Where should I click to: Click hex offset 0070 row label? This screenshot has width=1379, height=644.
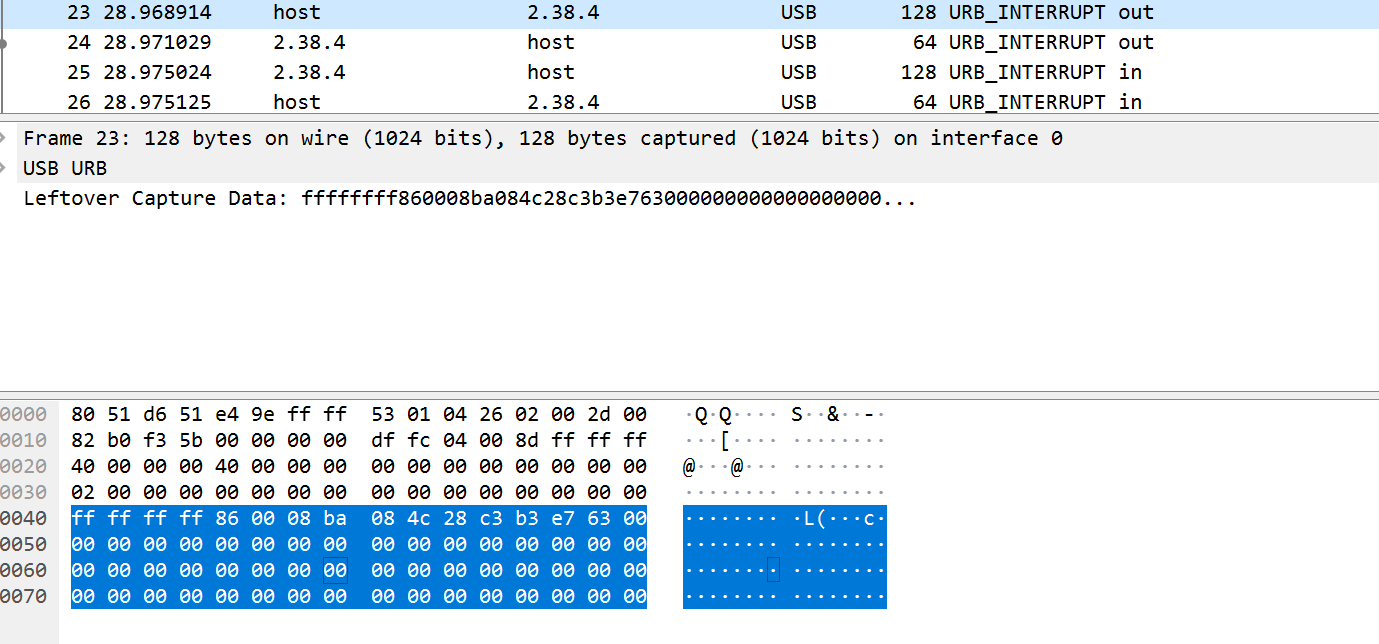(x=23, y=597)
